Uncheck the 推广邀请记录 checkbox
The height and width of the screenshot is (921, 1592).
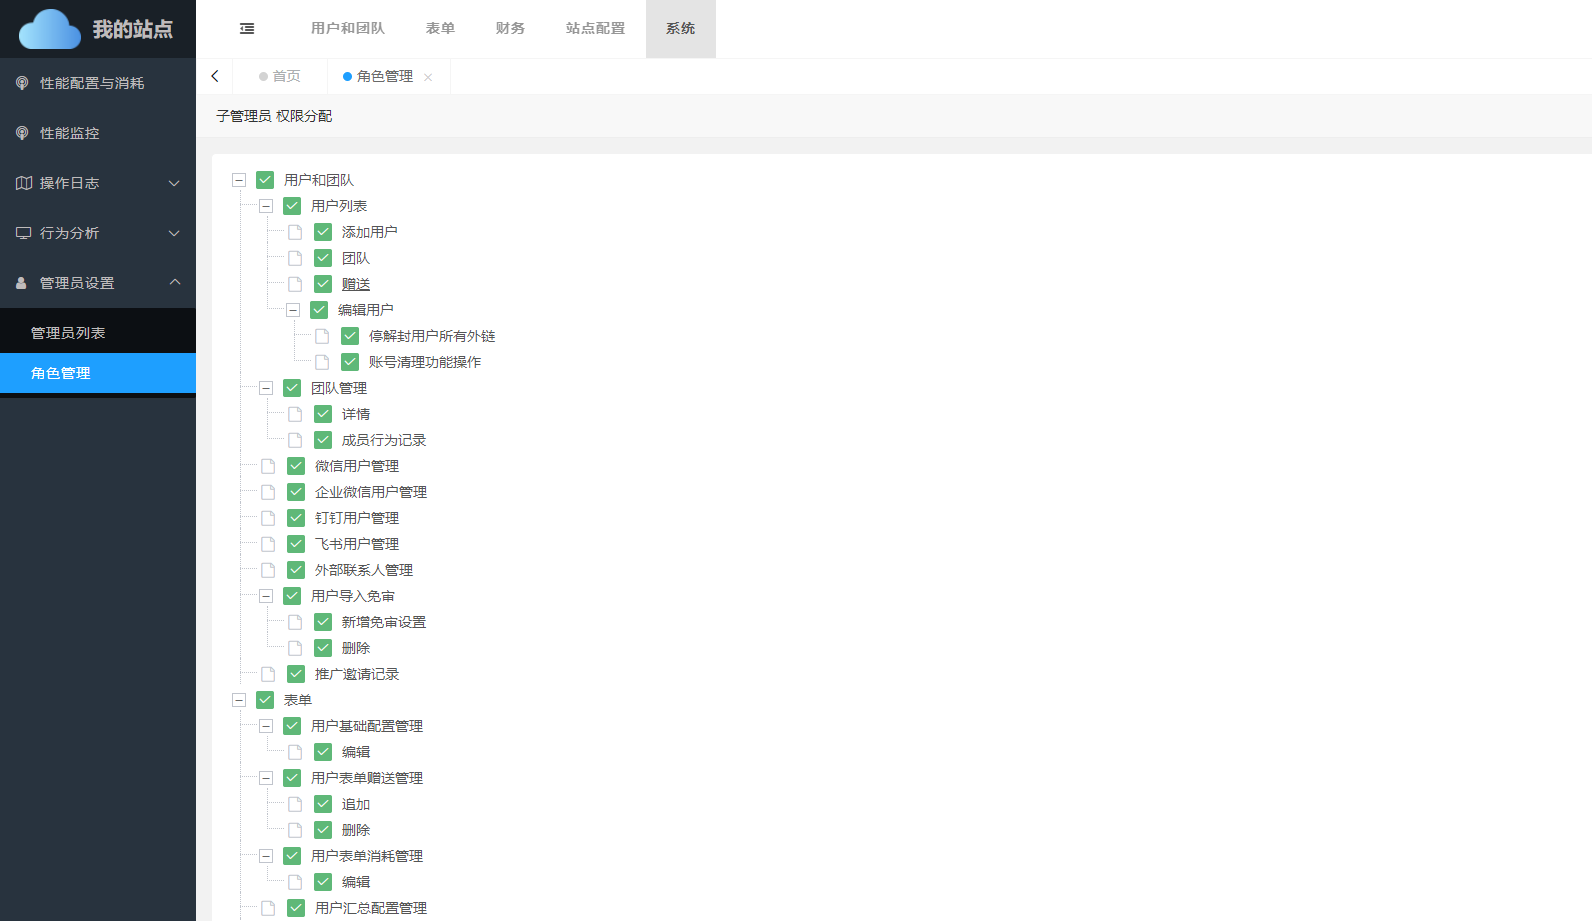(296, 674)
